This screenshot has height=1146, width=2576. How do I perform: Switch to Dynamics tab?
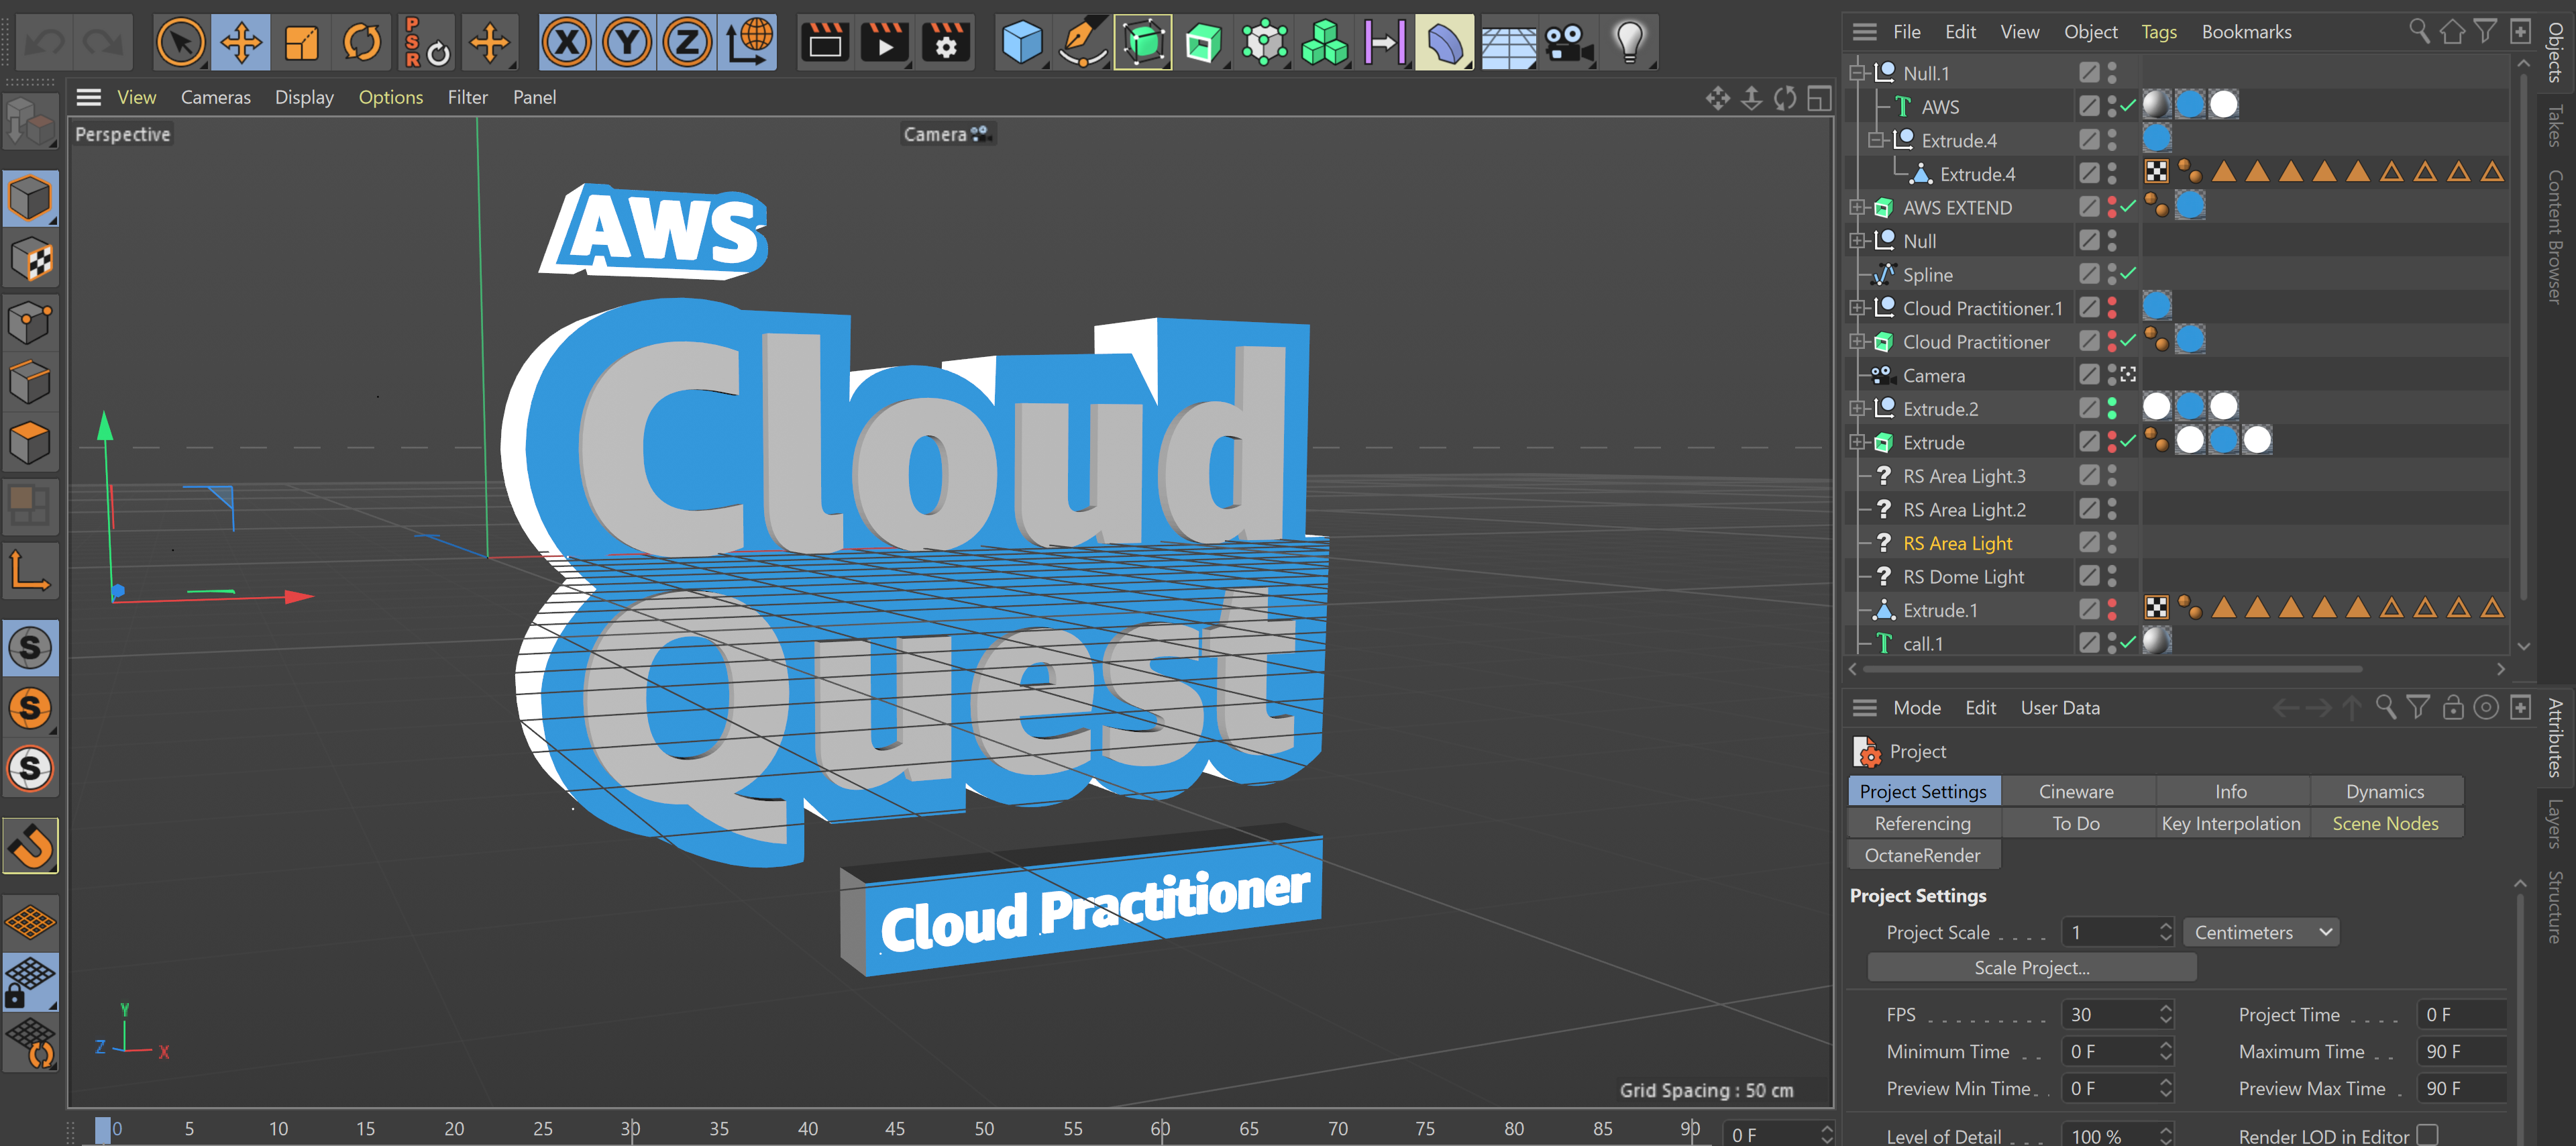(x=2384, y=791)
